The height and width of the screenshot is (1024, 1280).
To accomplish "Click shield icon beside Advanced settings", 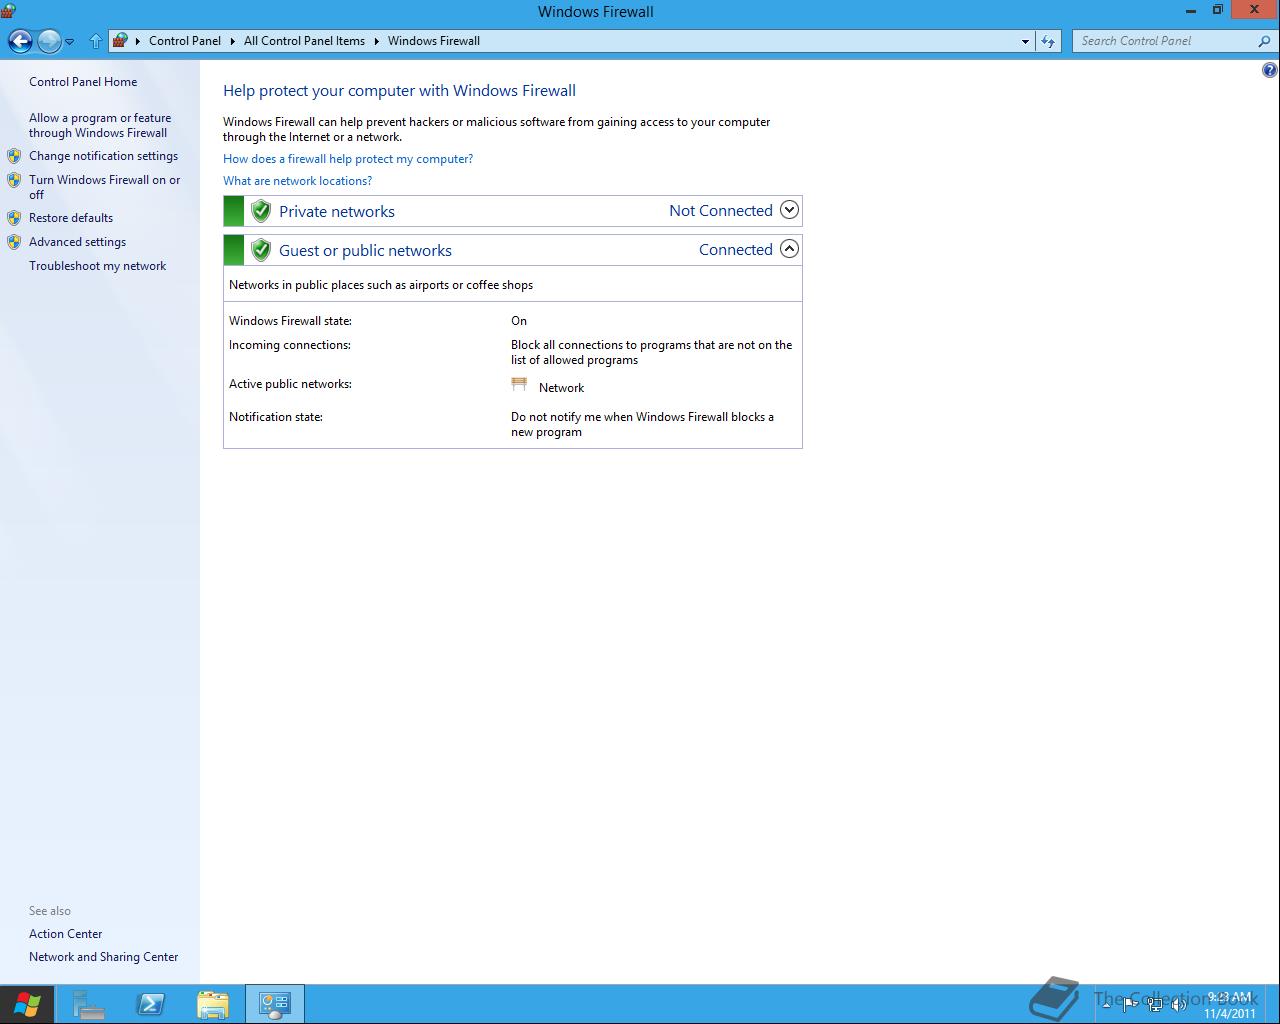I will click(x=14, y=242).
